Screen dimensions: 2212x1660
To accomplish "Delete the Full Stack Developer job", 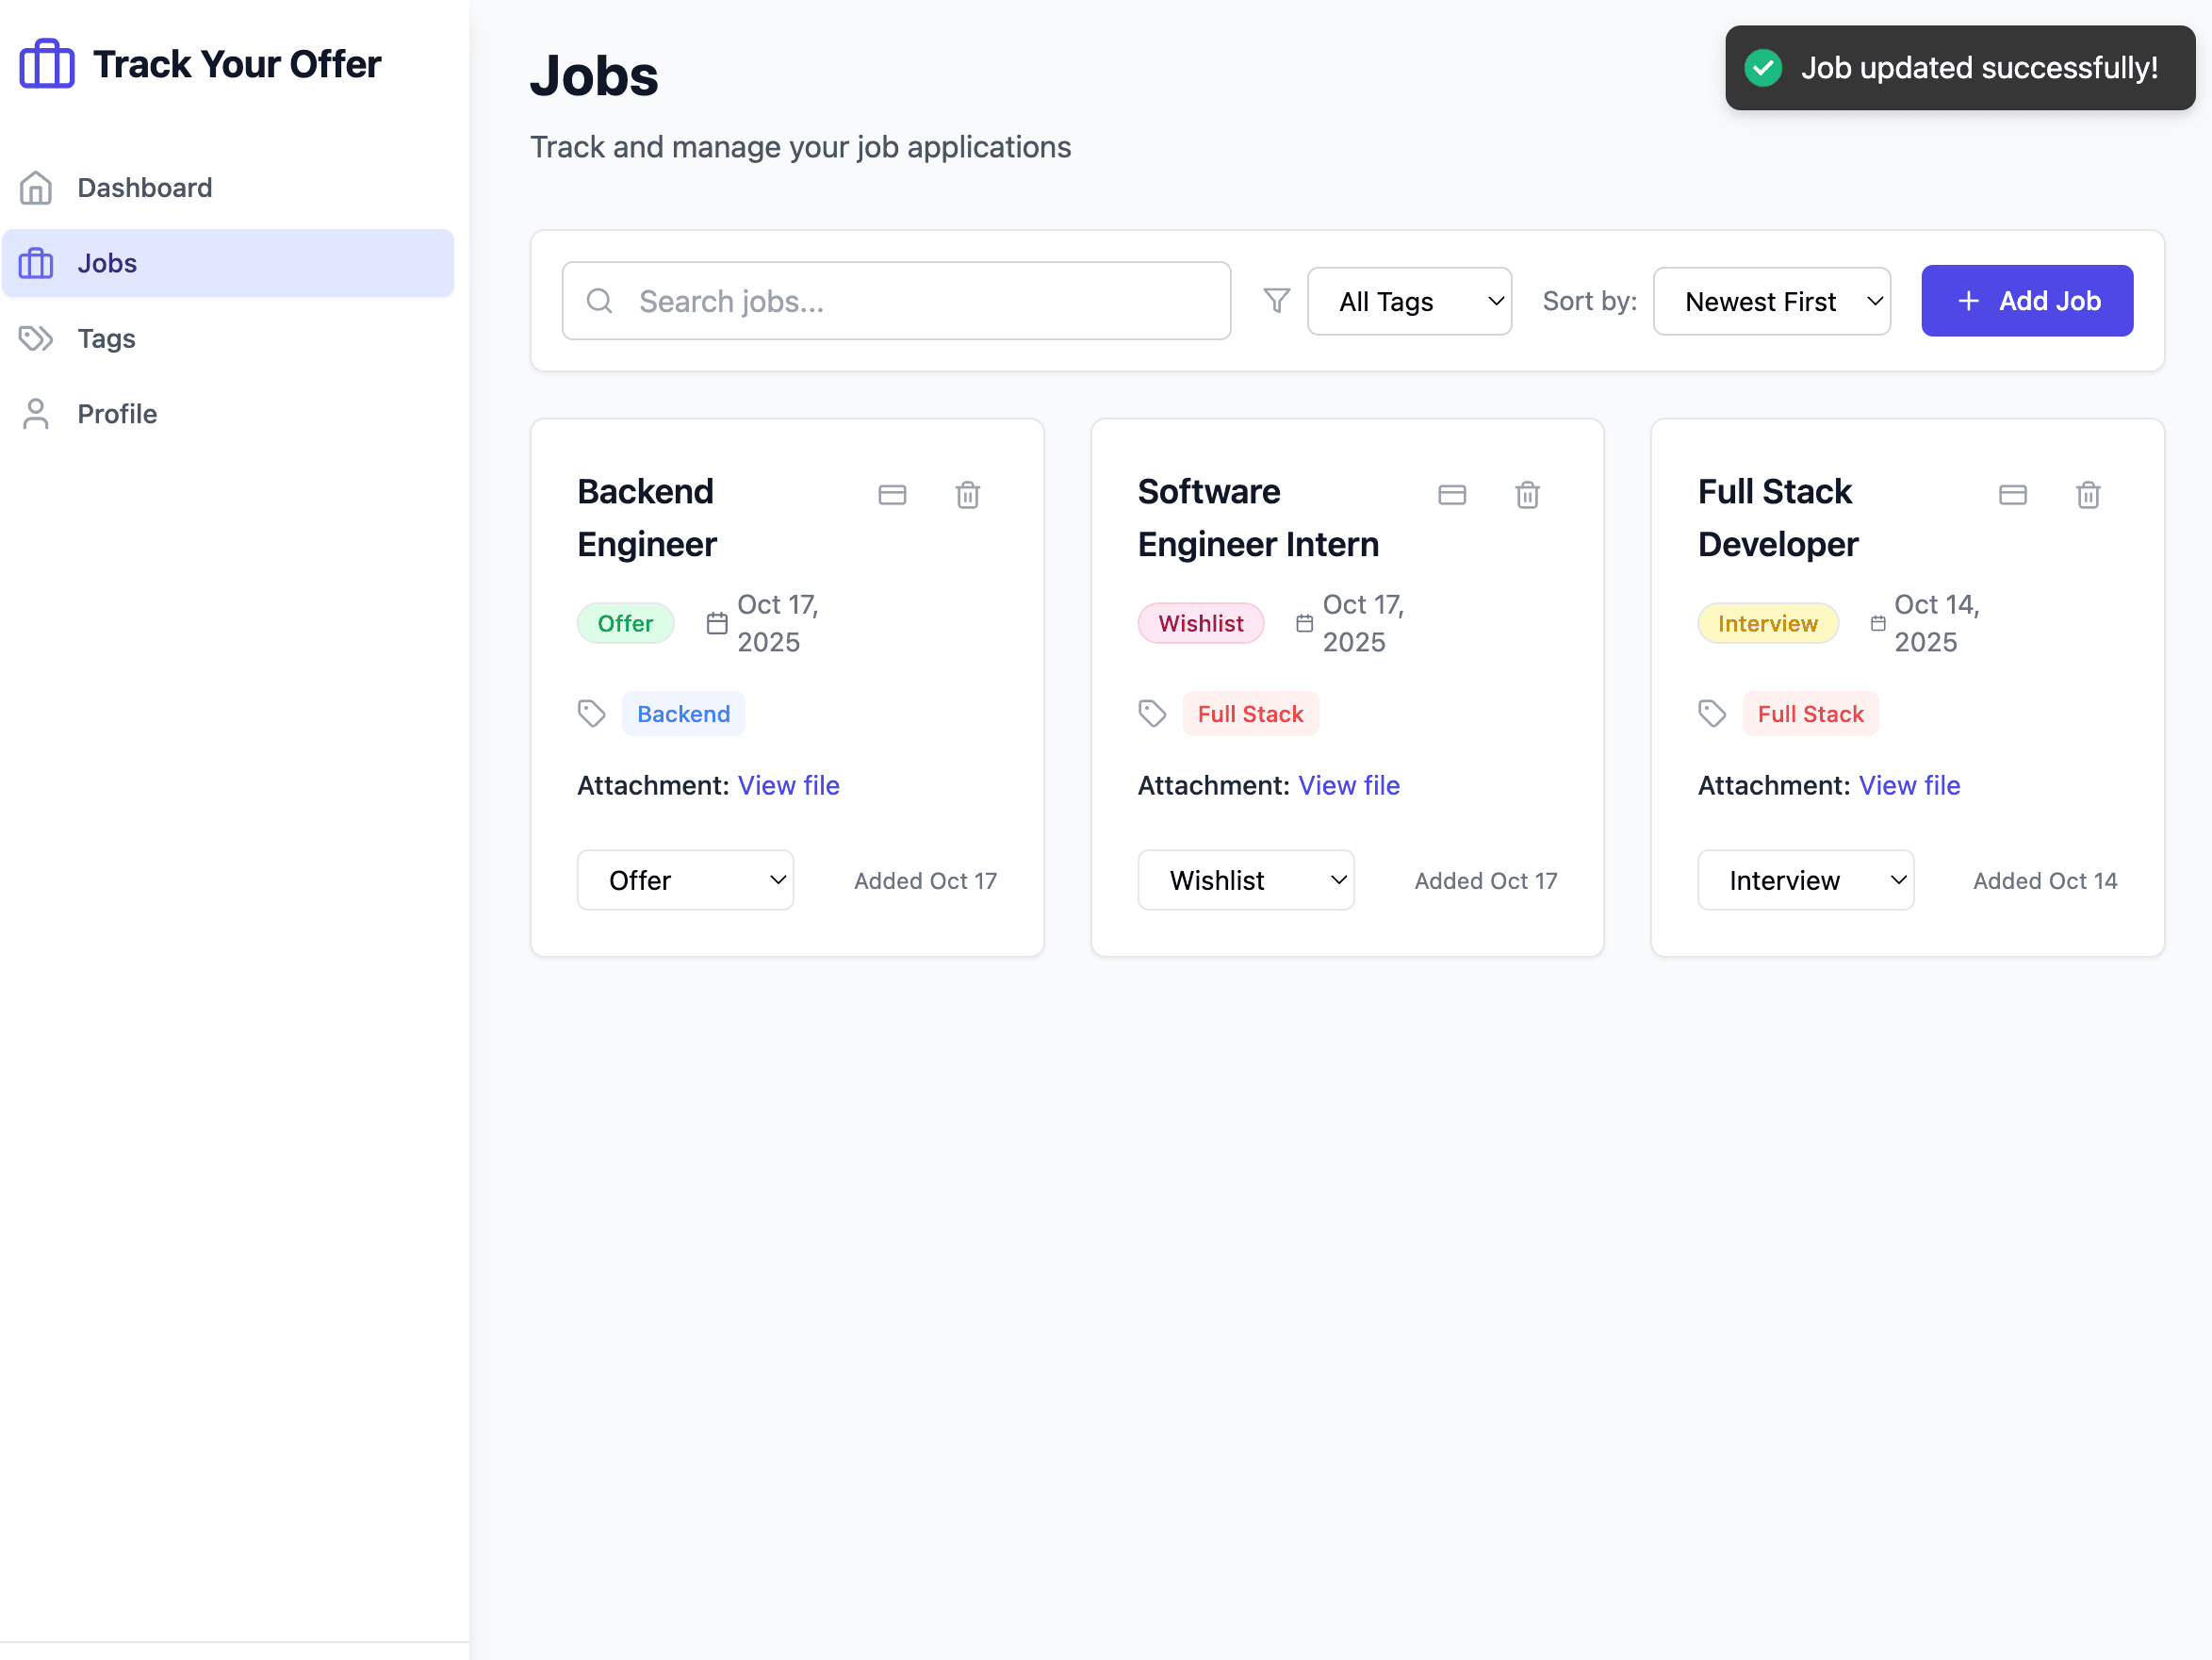I will [2088, 494].
